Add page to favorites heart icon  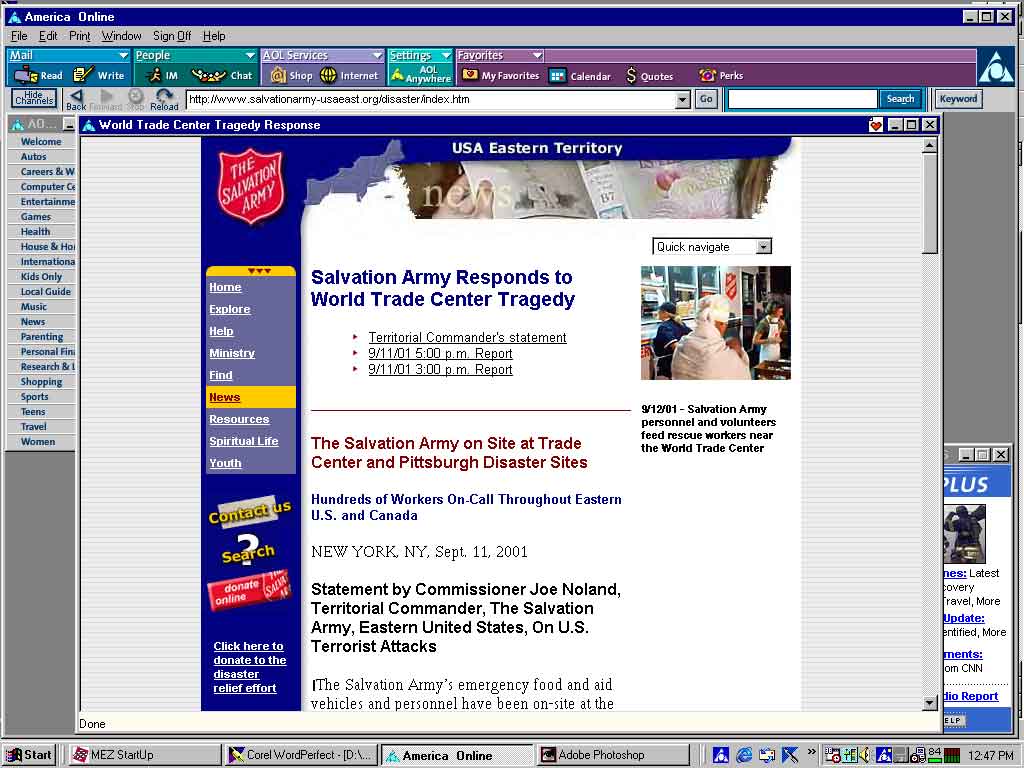point(876,125)
